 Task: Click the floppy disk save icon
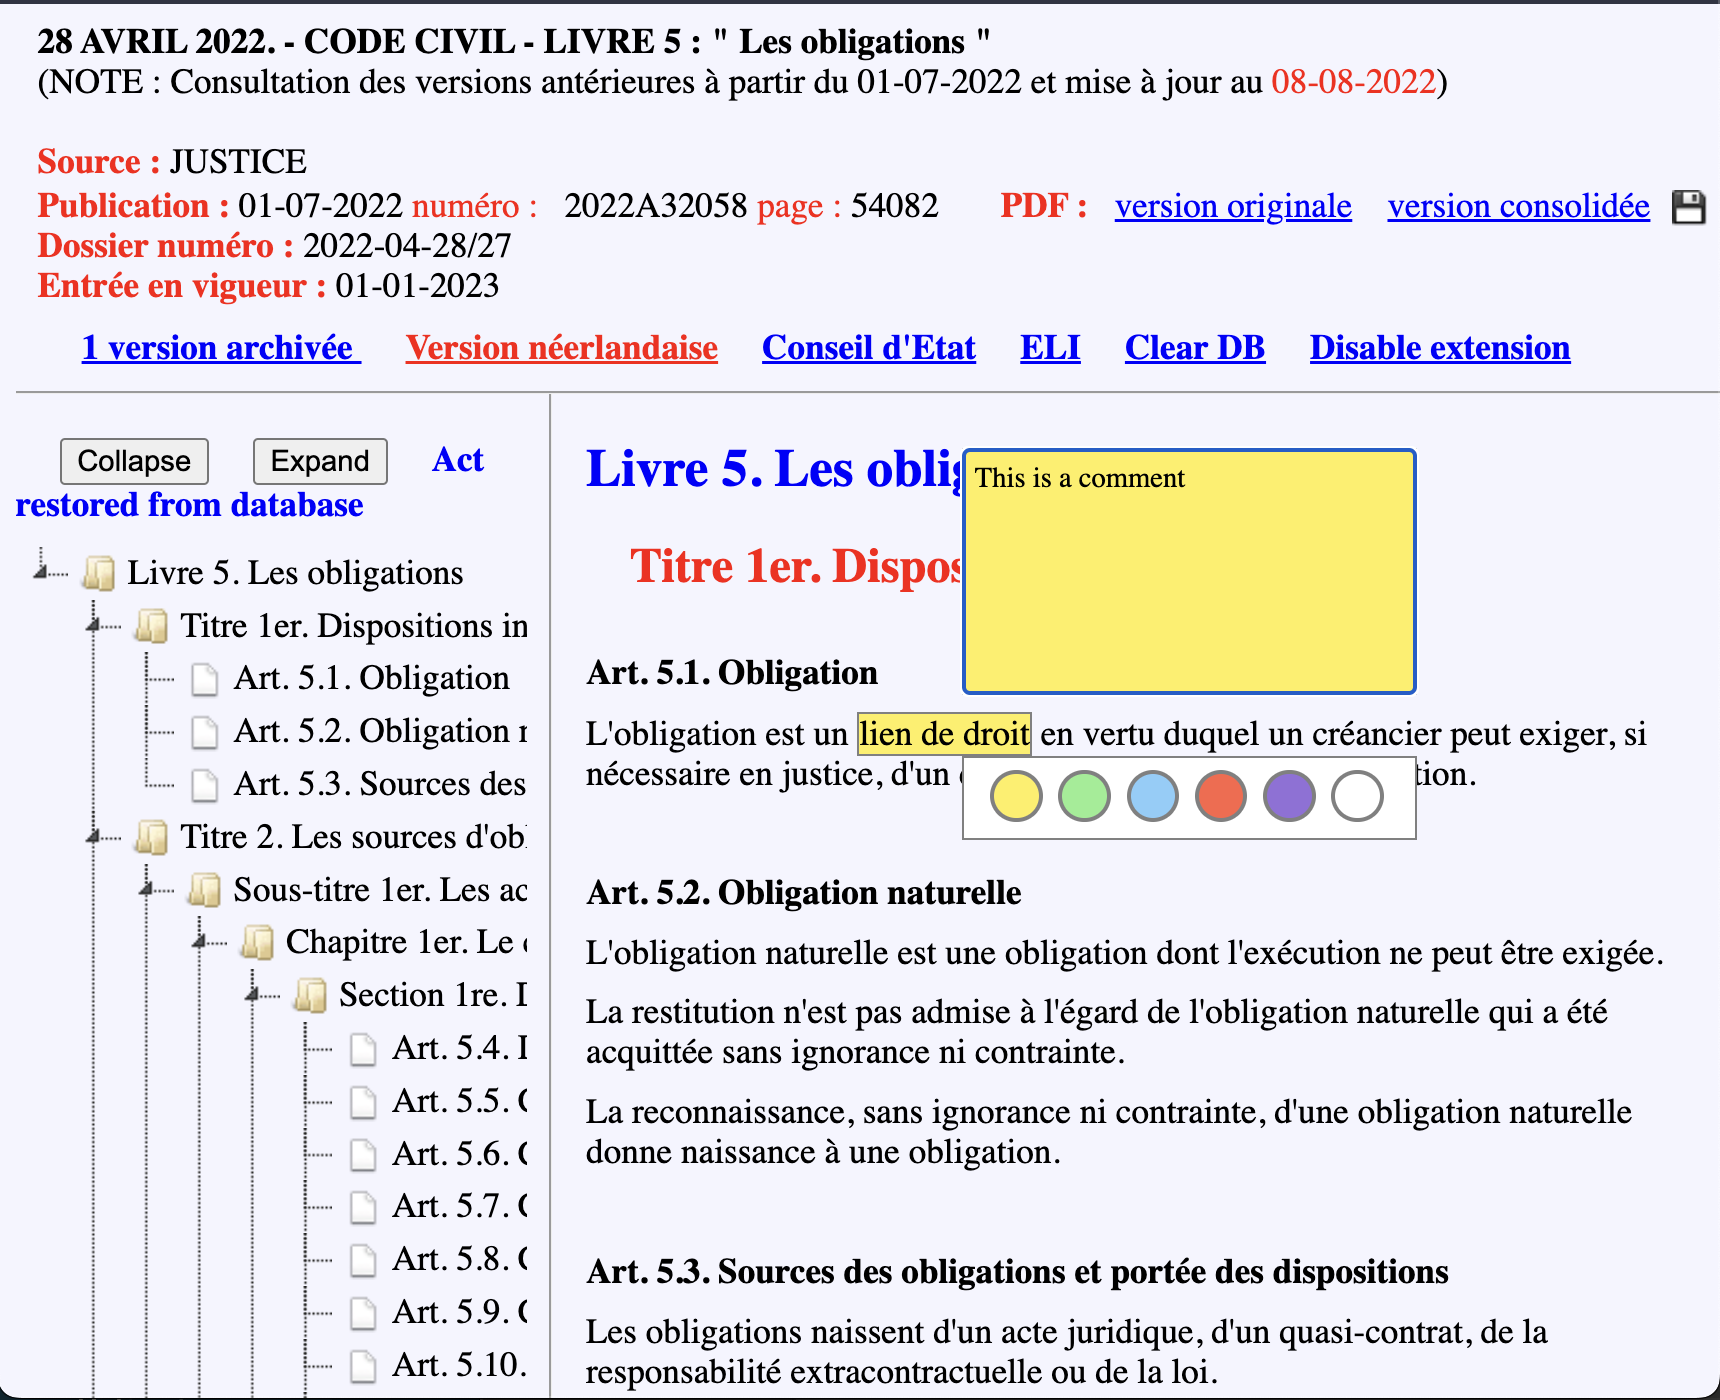point(1688,207)
